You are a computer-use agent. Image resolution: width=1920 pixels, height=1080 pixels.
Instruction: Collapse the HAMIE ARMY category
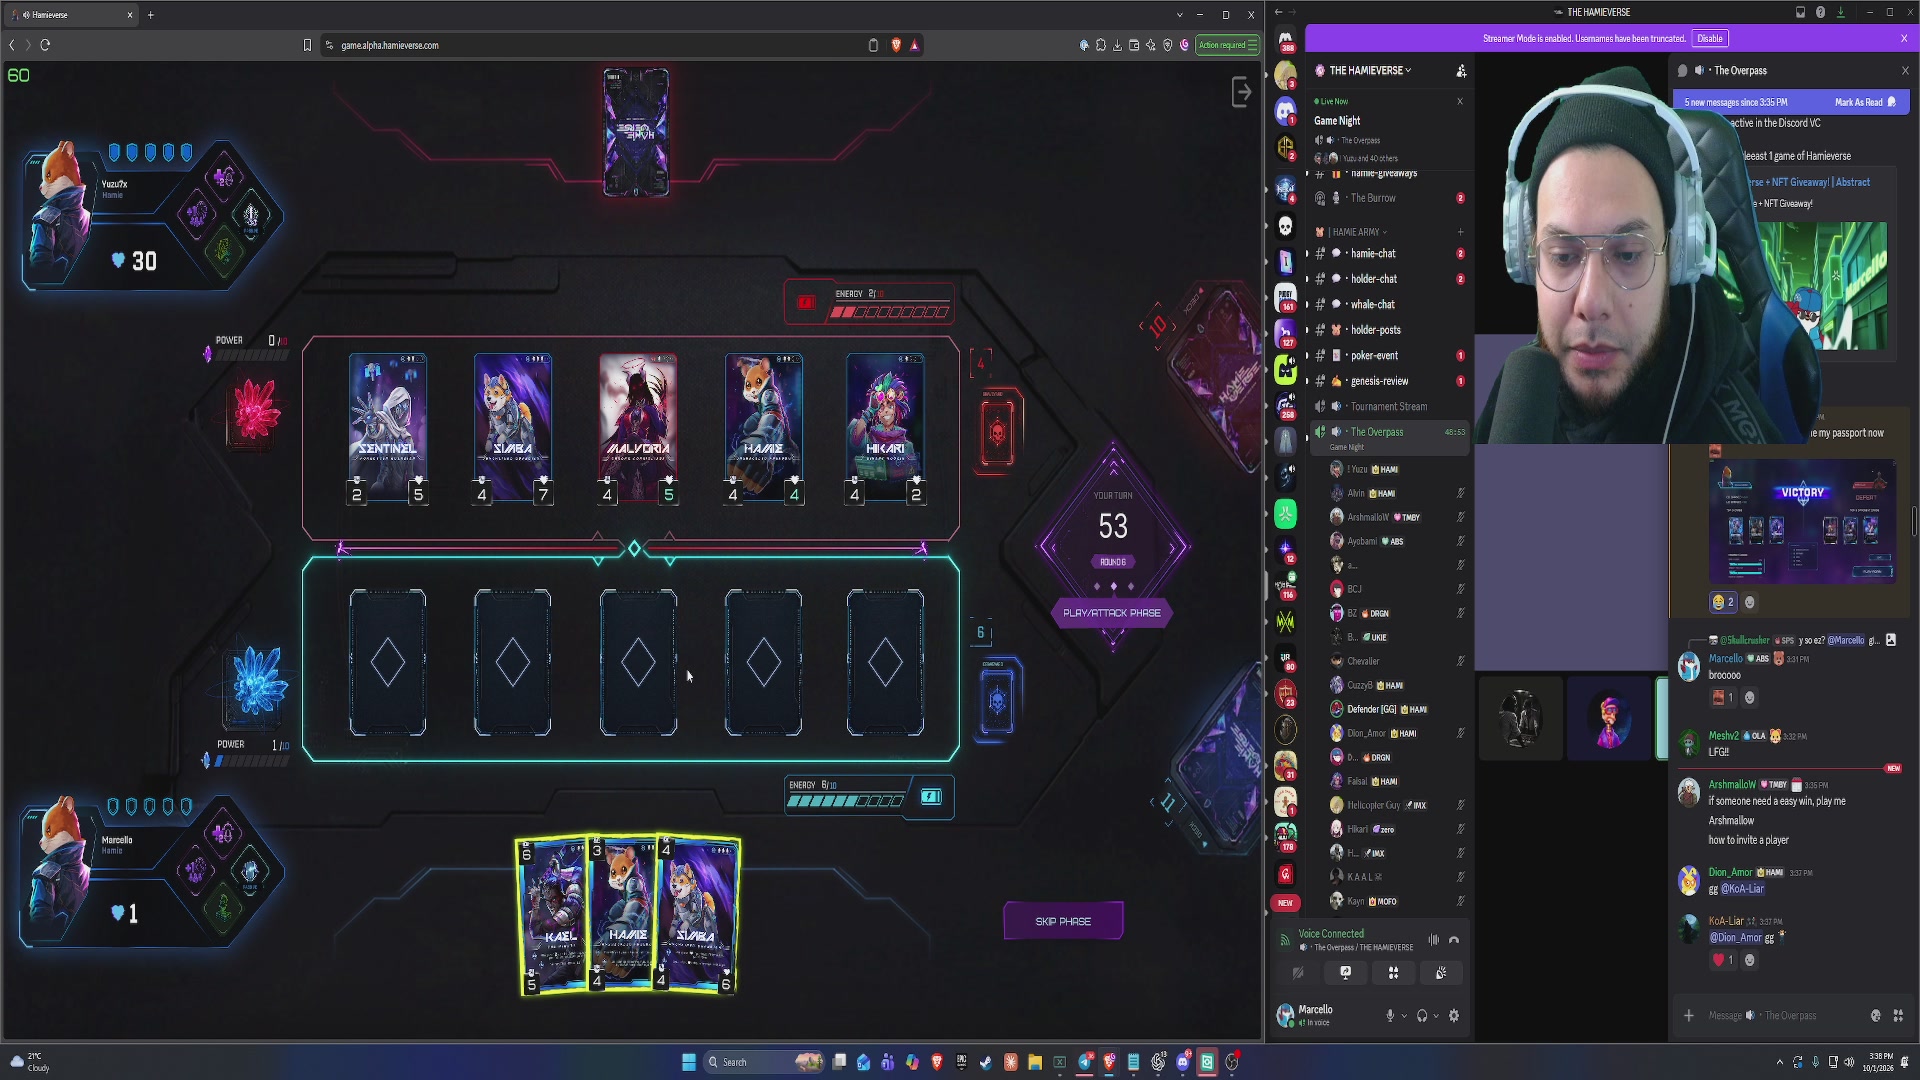(1356, 232)
